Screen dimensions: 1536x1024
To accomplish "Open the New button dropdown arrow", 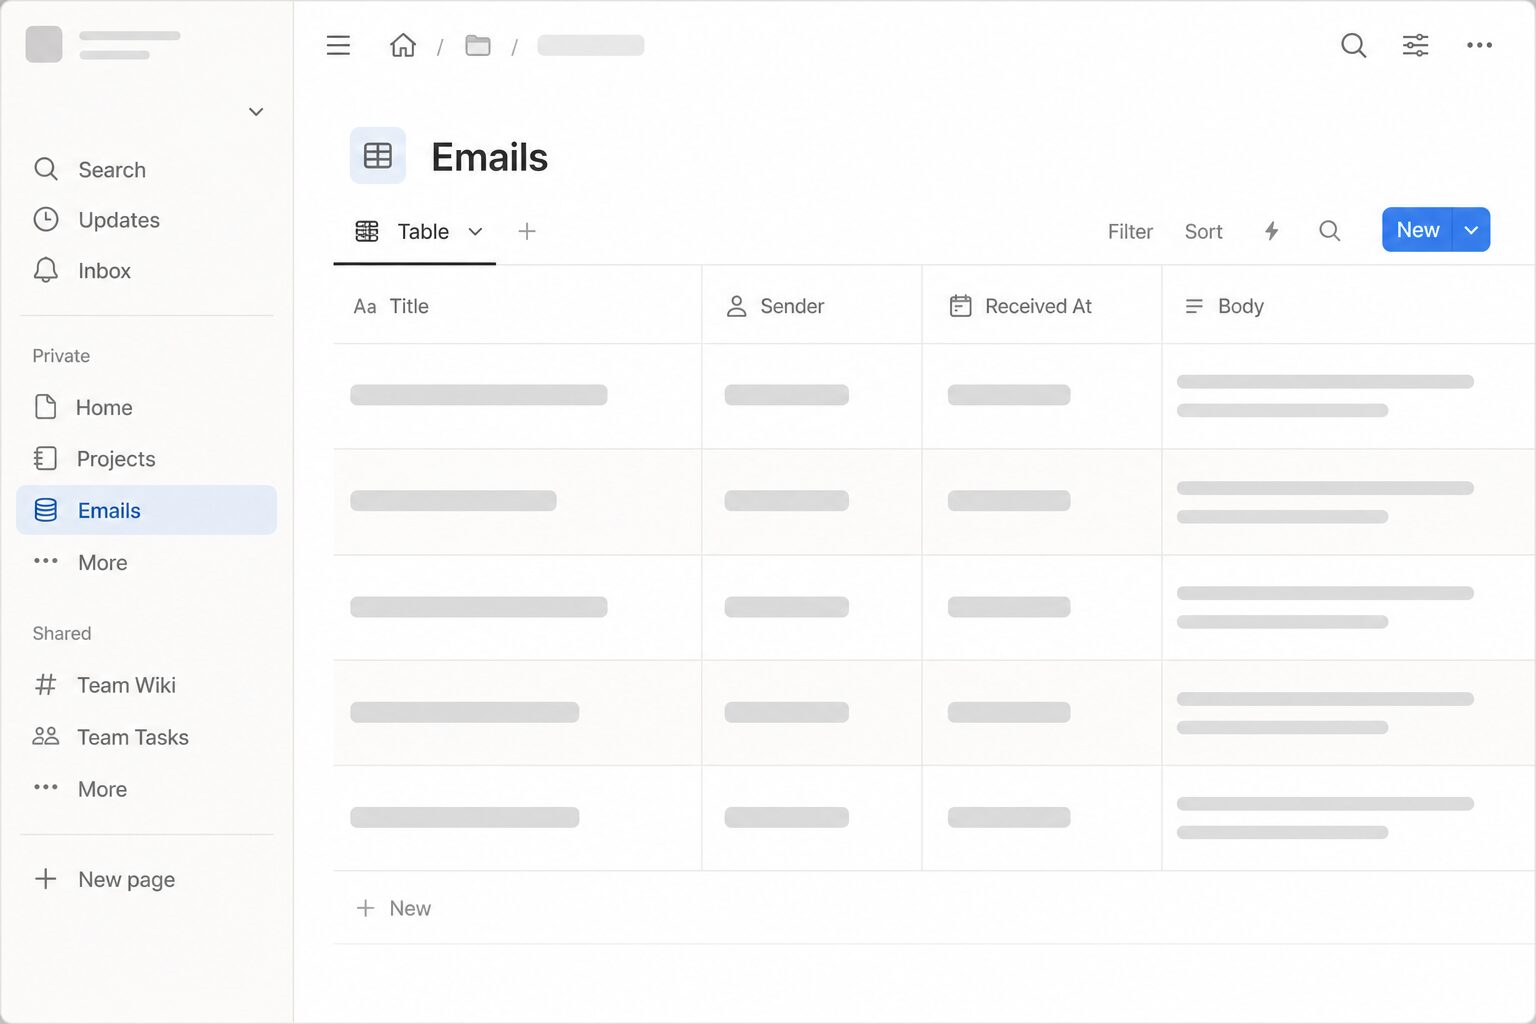I will tap(1471, 230).
